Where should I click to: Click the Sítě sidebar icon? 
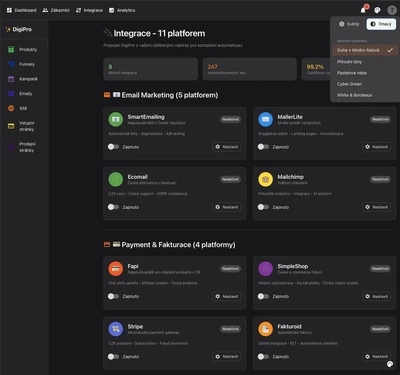(x=11, y=108)
